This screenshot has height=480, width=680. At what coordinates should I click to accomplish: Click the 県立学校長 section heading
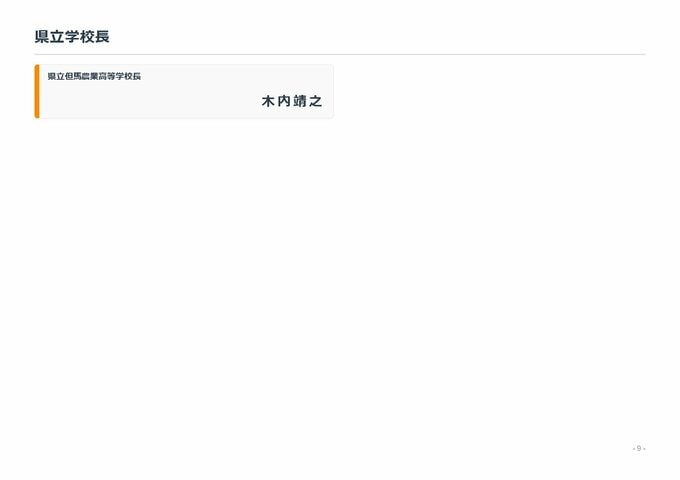[72, 36]
